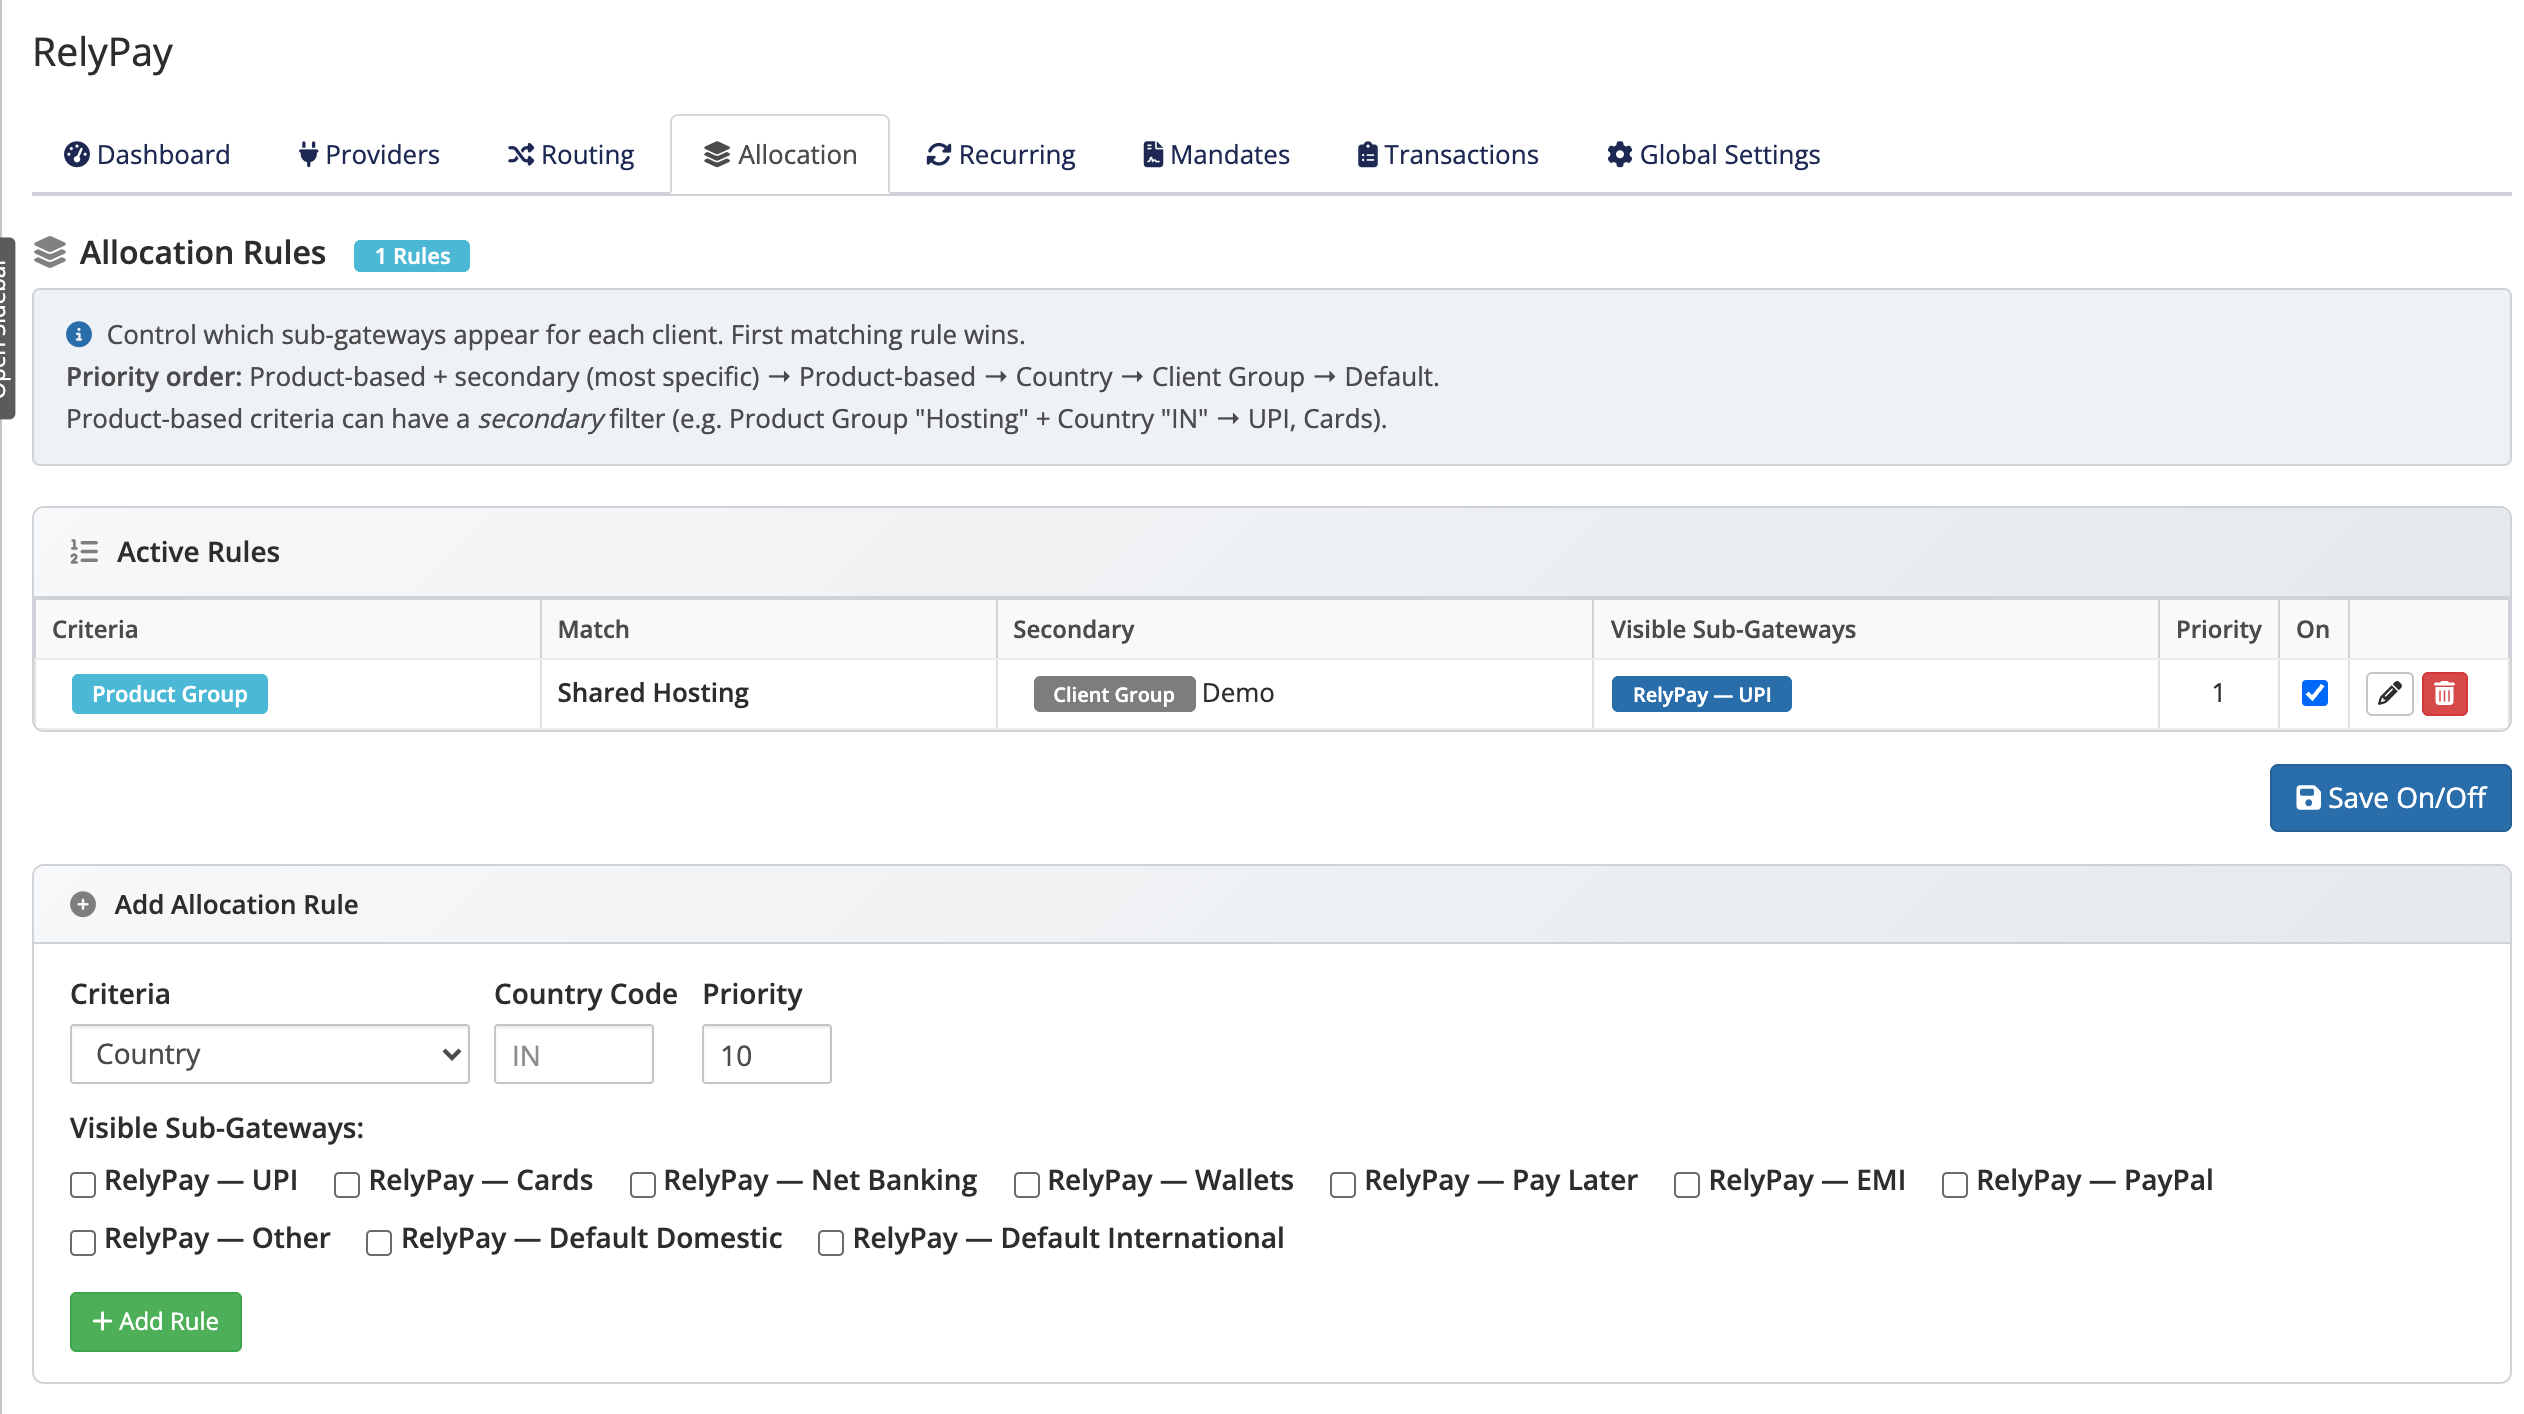This screenshot has height=1414, width=2524.
Task: Select the Allocation tab
Action: coord(780,154)
